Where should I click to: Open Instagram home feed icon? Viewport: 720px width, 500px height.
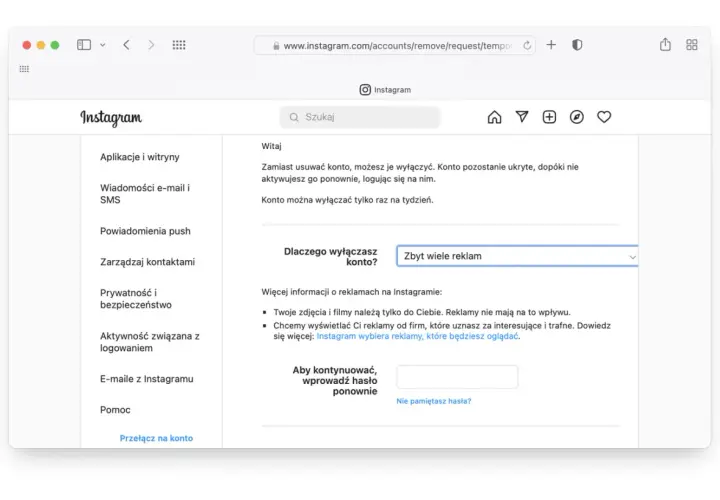[494, 117]
